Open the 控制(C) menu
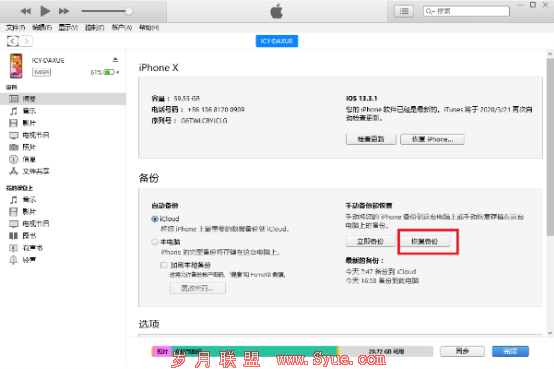This screenshot has width=554, height=369. coord(94,28)
